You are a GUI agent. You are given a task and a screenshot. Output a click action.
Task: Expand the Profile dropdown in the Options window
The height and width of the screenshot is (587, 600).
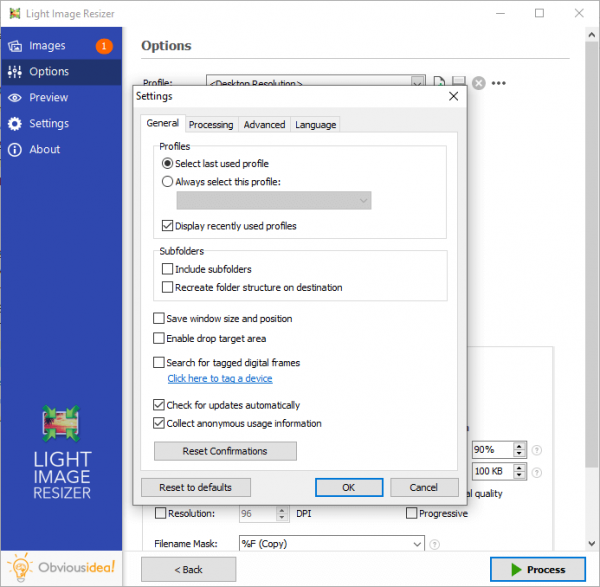417,82
